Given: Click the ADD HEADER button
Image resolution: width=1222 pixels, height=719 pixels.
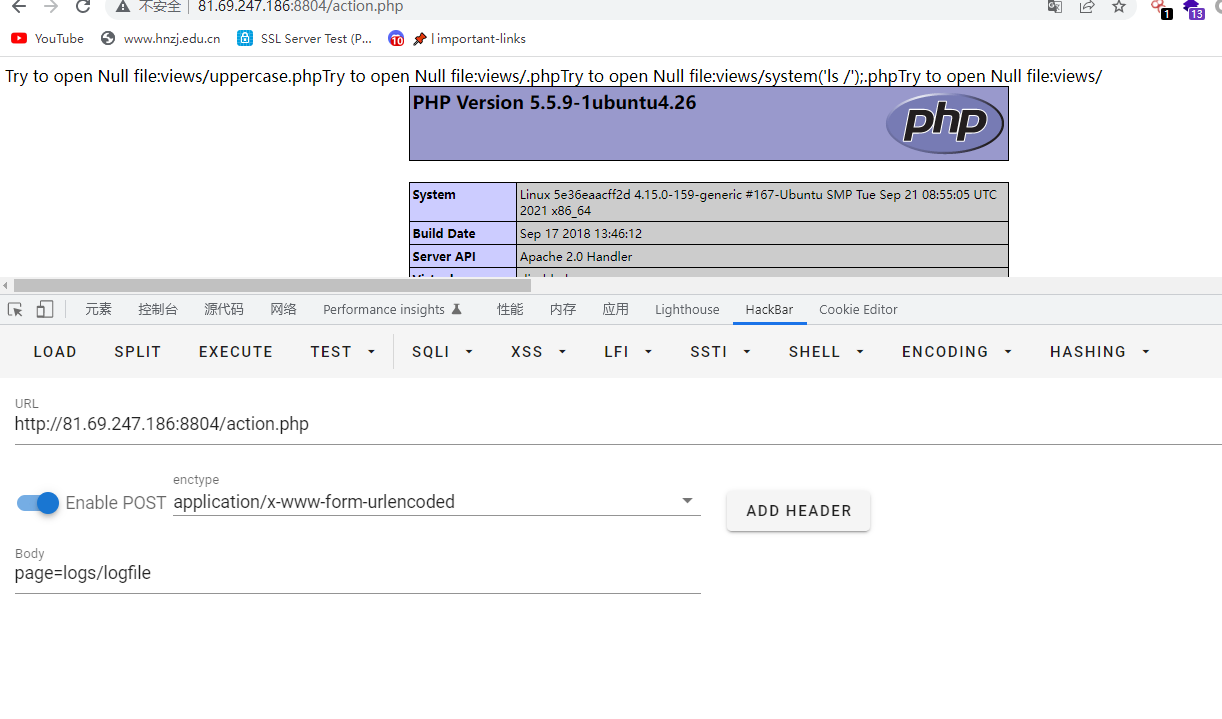Looking at the screenshot, I should pos(798,511).
